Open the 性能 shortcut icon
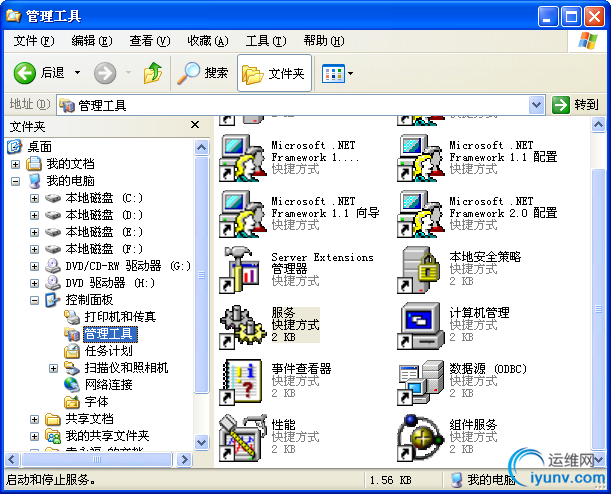This screenshot has height=494, width=611. tap(243, 438)
